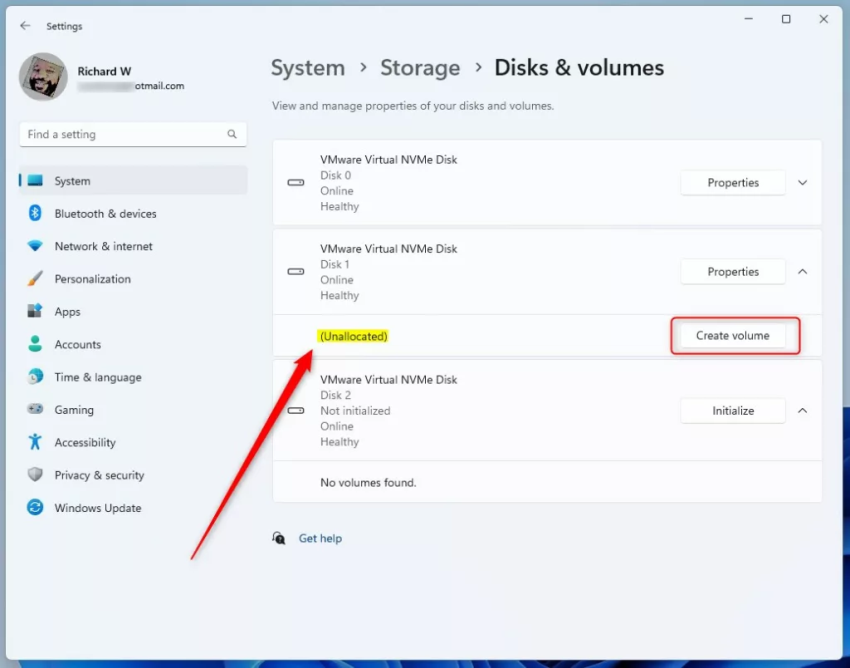Open Network & internet settings icon
This screenshot has width=850, height=668.
(35, 246)
